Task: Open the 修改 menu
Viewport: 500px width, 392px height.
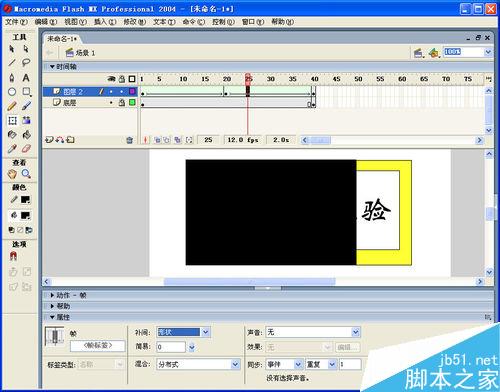Action: coord(135,22)
